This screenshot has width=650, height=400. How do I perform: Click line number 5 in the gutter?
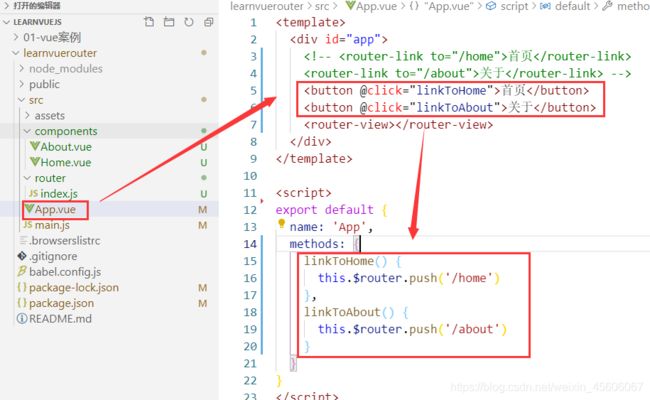pyautogui.click(x=253, y=90)
